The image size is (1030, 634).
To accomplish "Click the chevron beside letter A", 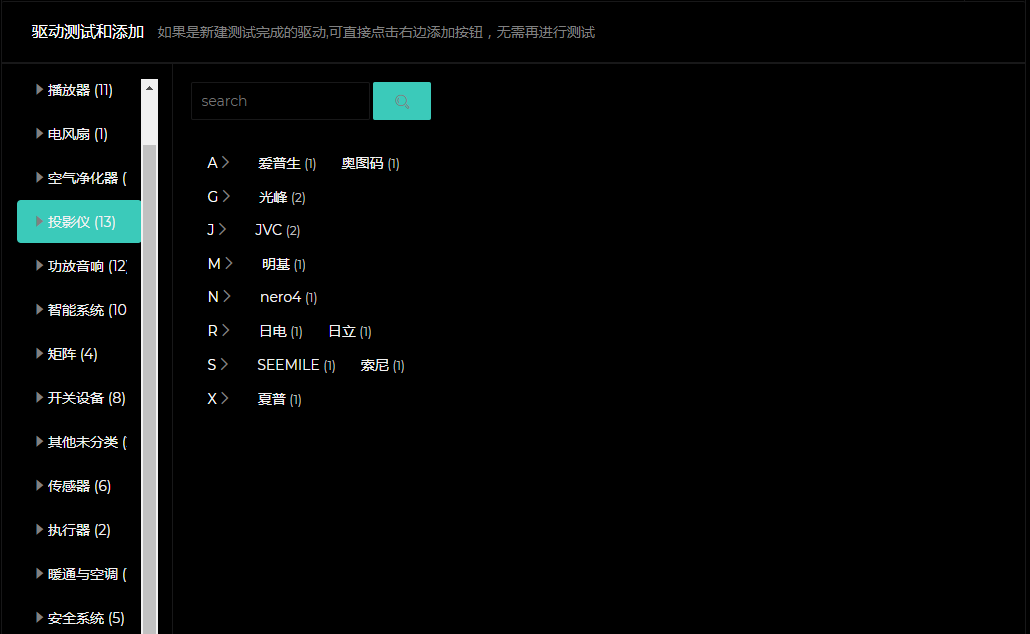I will tap(226, 162).
